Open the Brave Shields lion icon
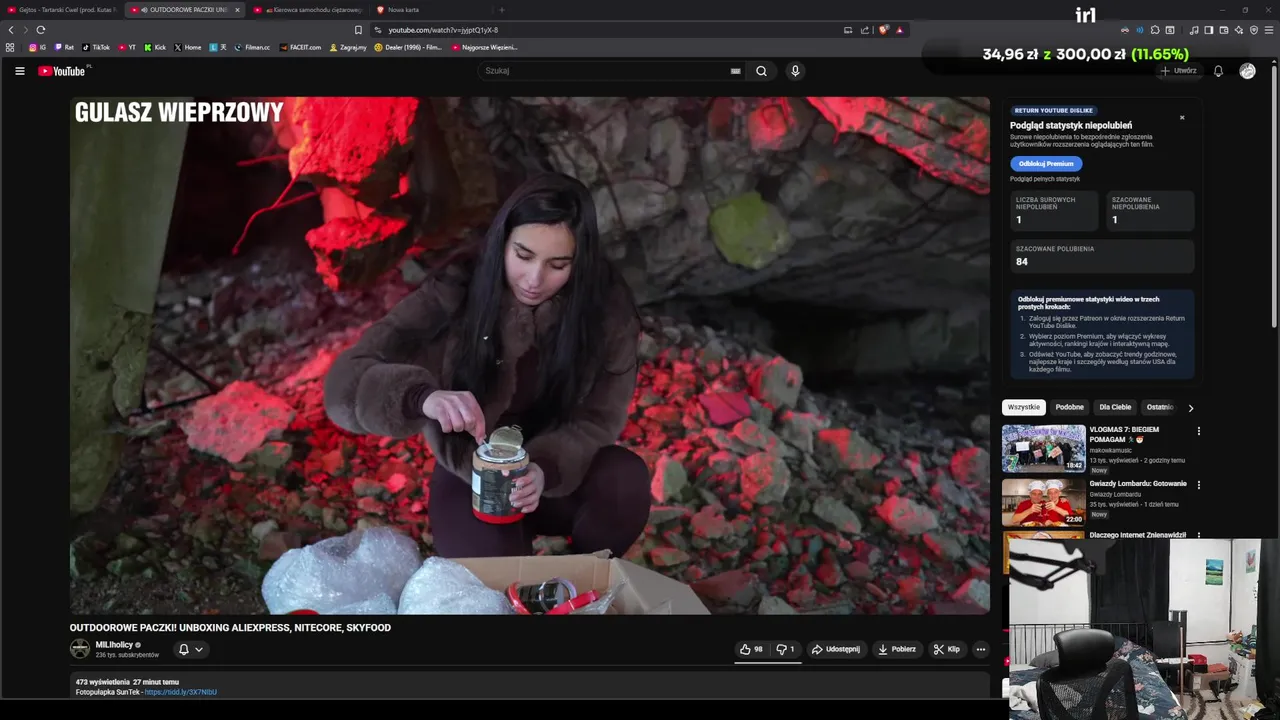 coord(883,30)
